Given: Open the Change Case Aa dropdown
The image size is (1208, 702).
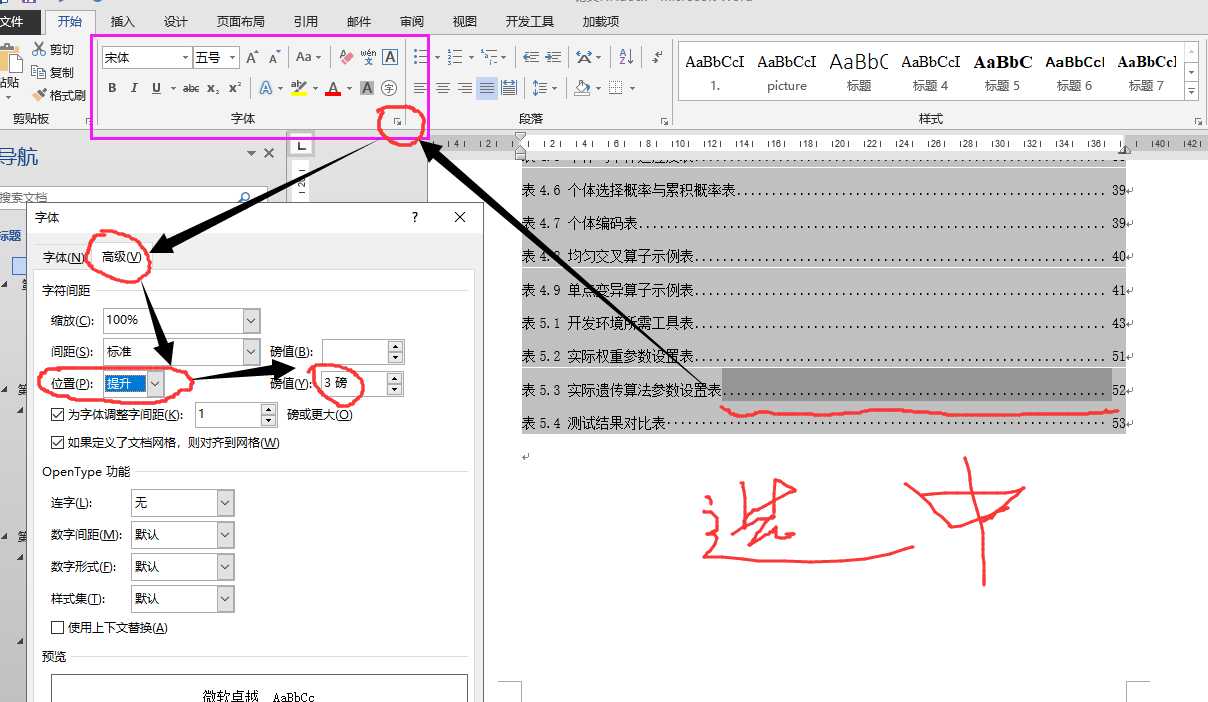Looking at the screenshot, I should point(308,58).
